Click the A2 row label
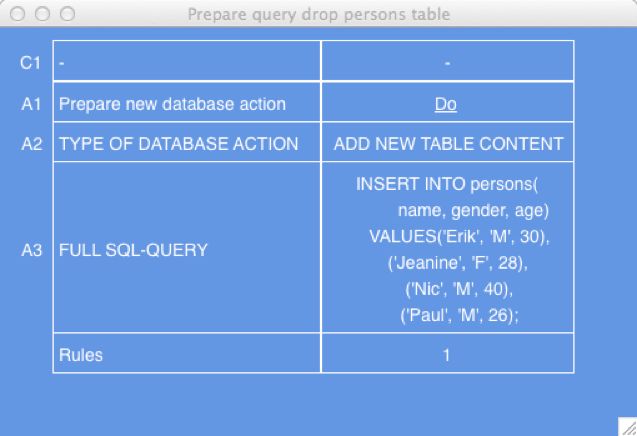This screenshot has height=436, width=637. (32, 144)
